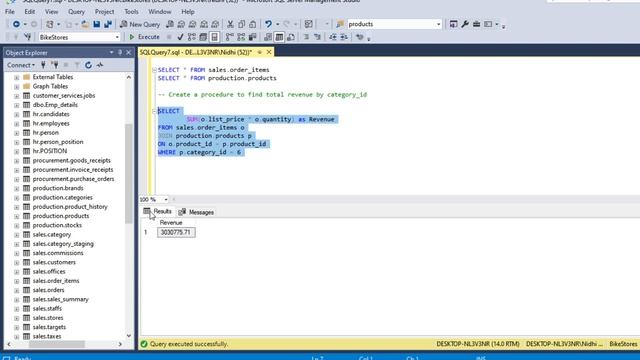The image size is (640, 360).
Task: Open the 100 % zoom dropdown
Action: 166,200
